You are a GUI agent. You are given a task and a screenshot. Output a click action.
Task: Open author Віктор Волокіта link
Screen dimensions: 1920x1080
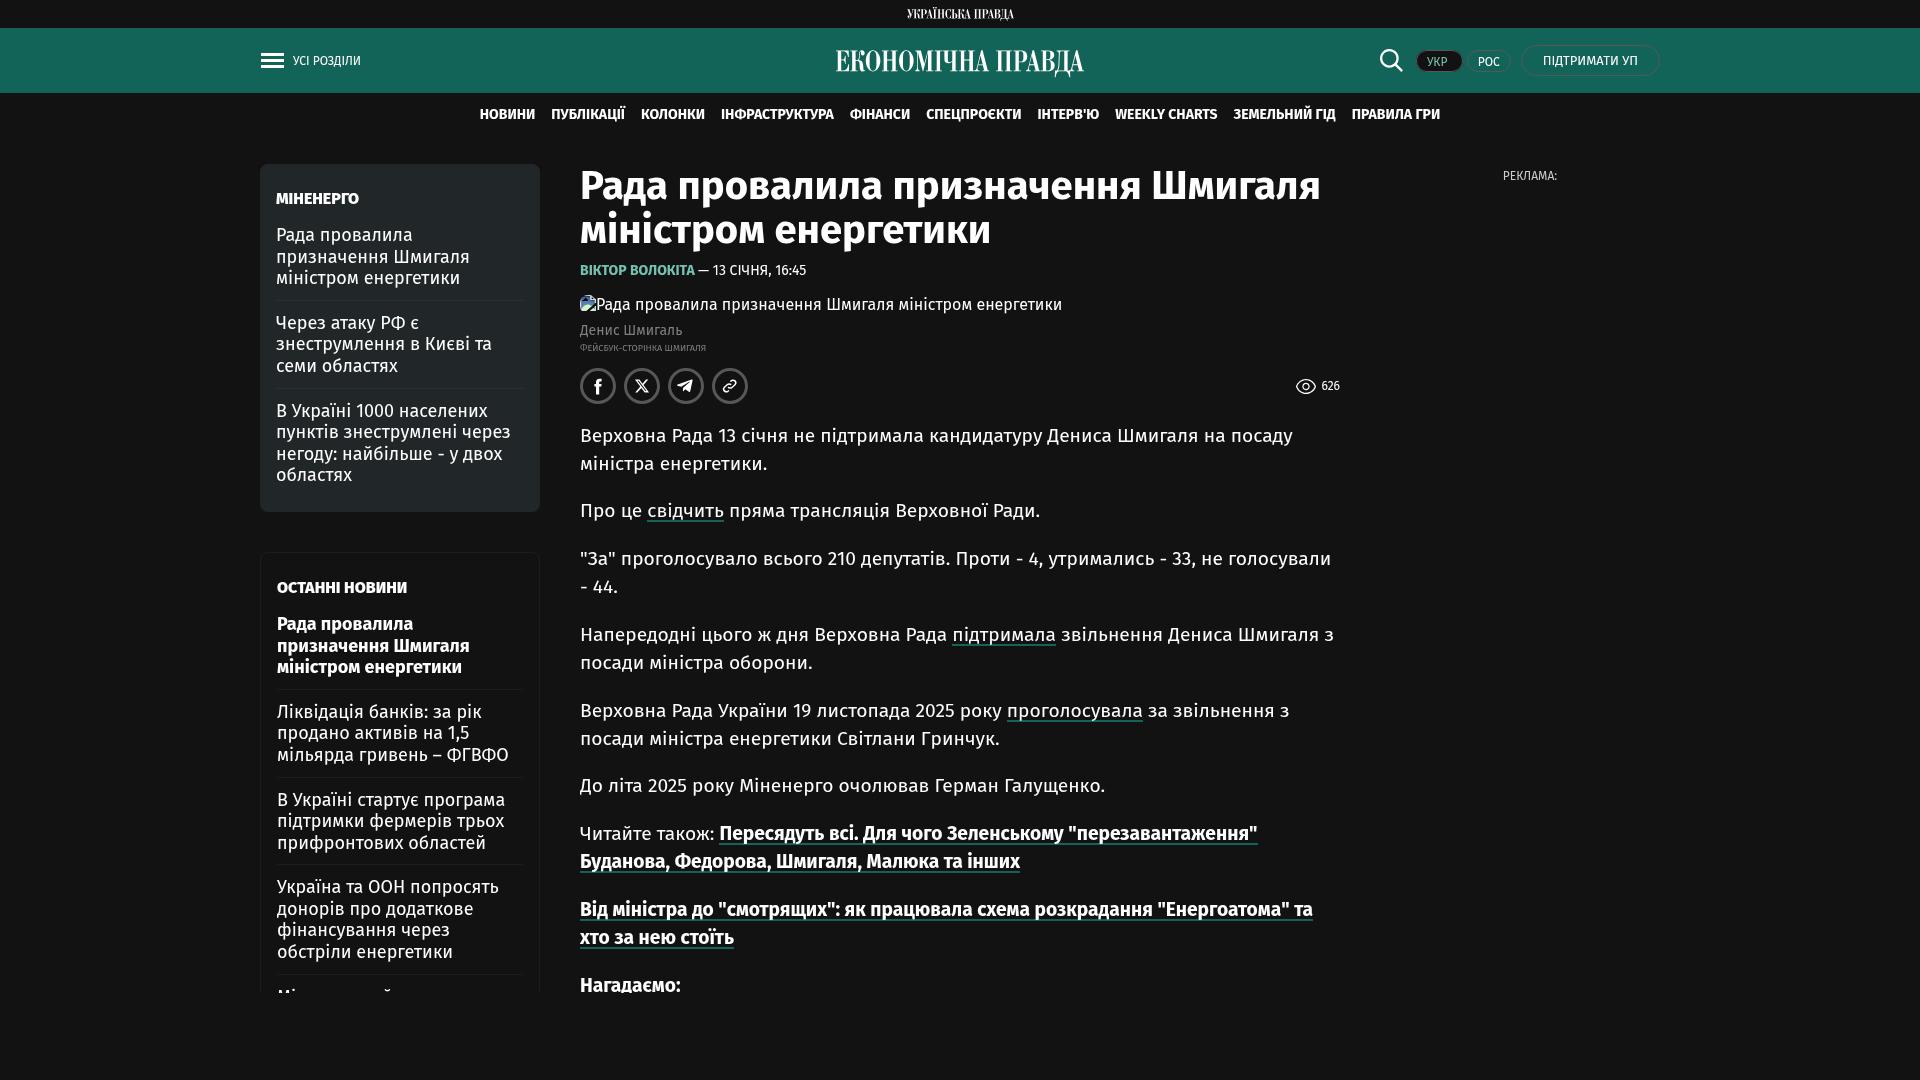pyautogui.click(x=637, y=271)
